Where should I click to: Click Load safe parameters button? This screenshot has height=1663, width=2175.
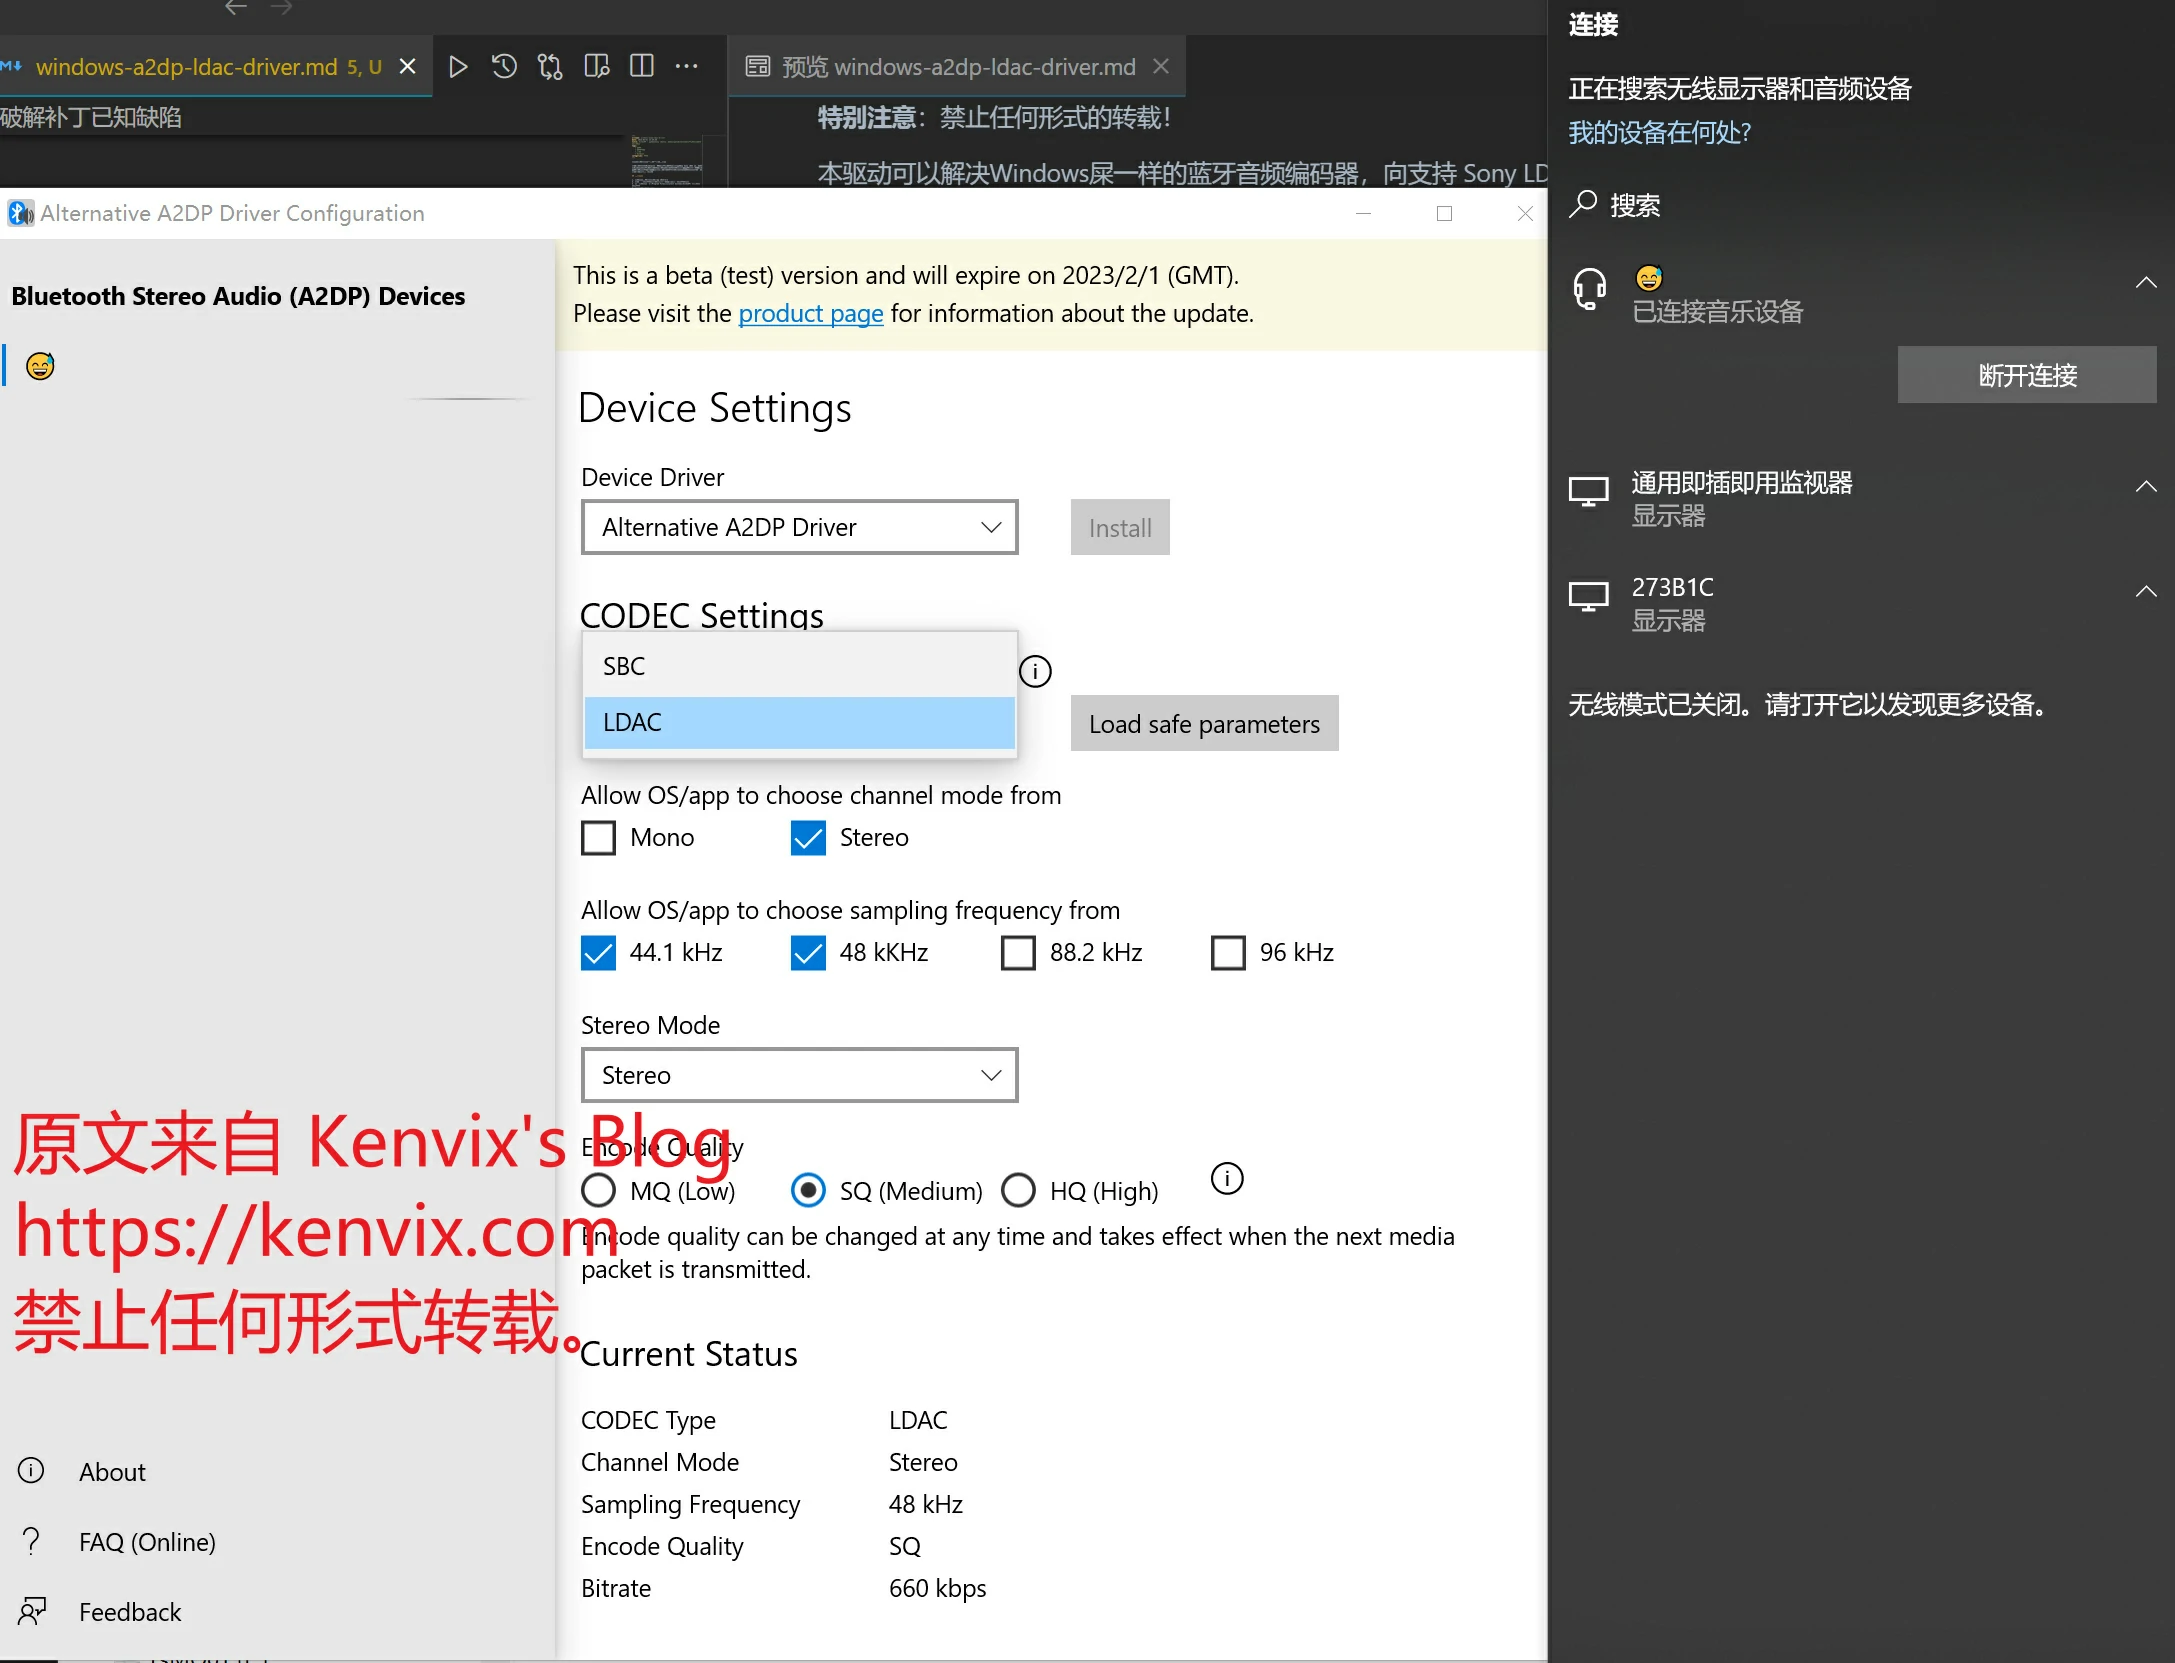(1204, 723)
